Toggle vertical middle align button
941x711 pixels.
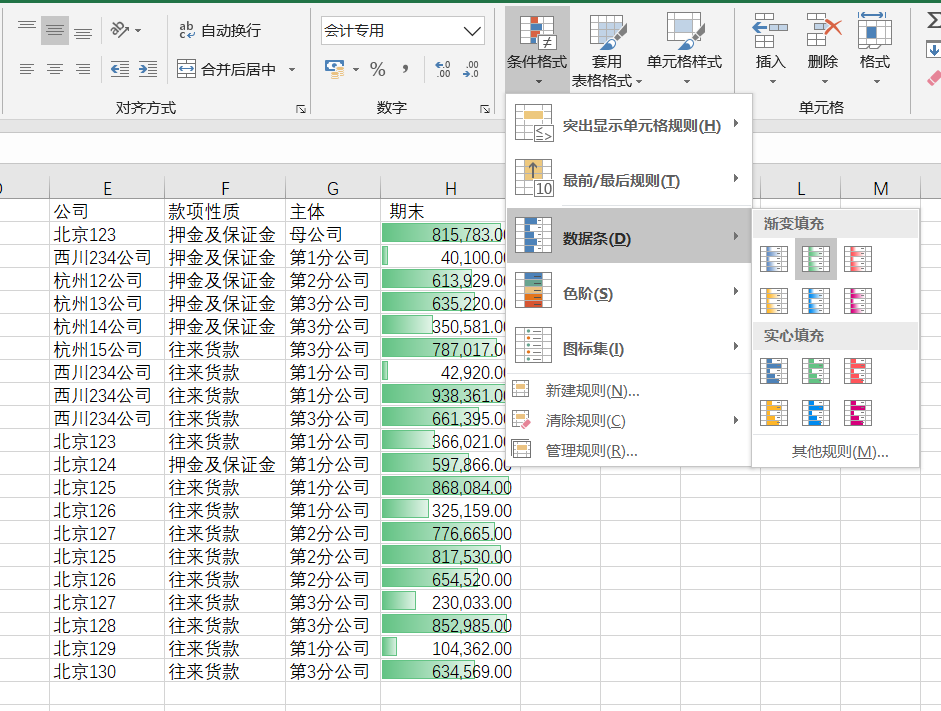55,30
